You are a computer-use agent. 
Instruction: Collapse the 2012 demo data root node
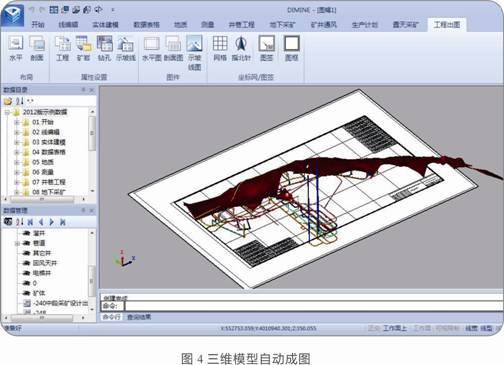point(7,112)
